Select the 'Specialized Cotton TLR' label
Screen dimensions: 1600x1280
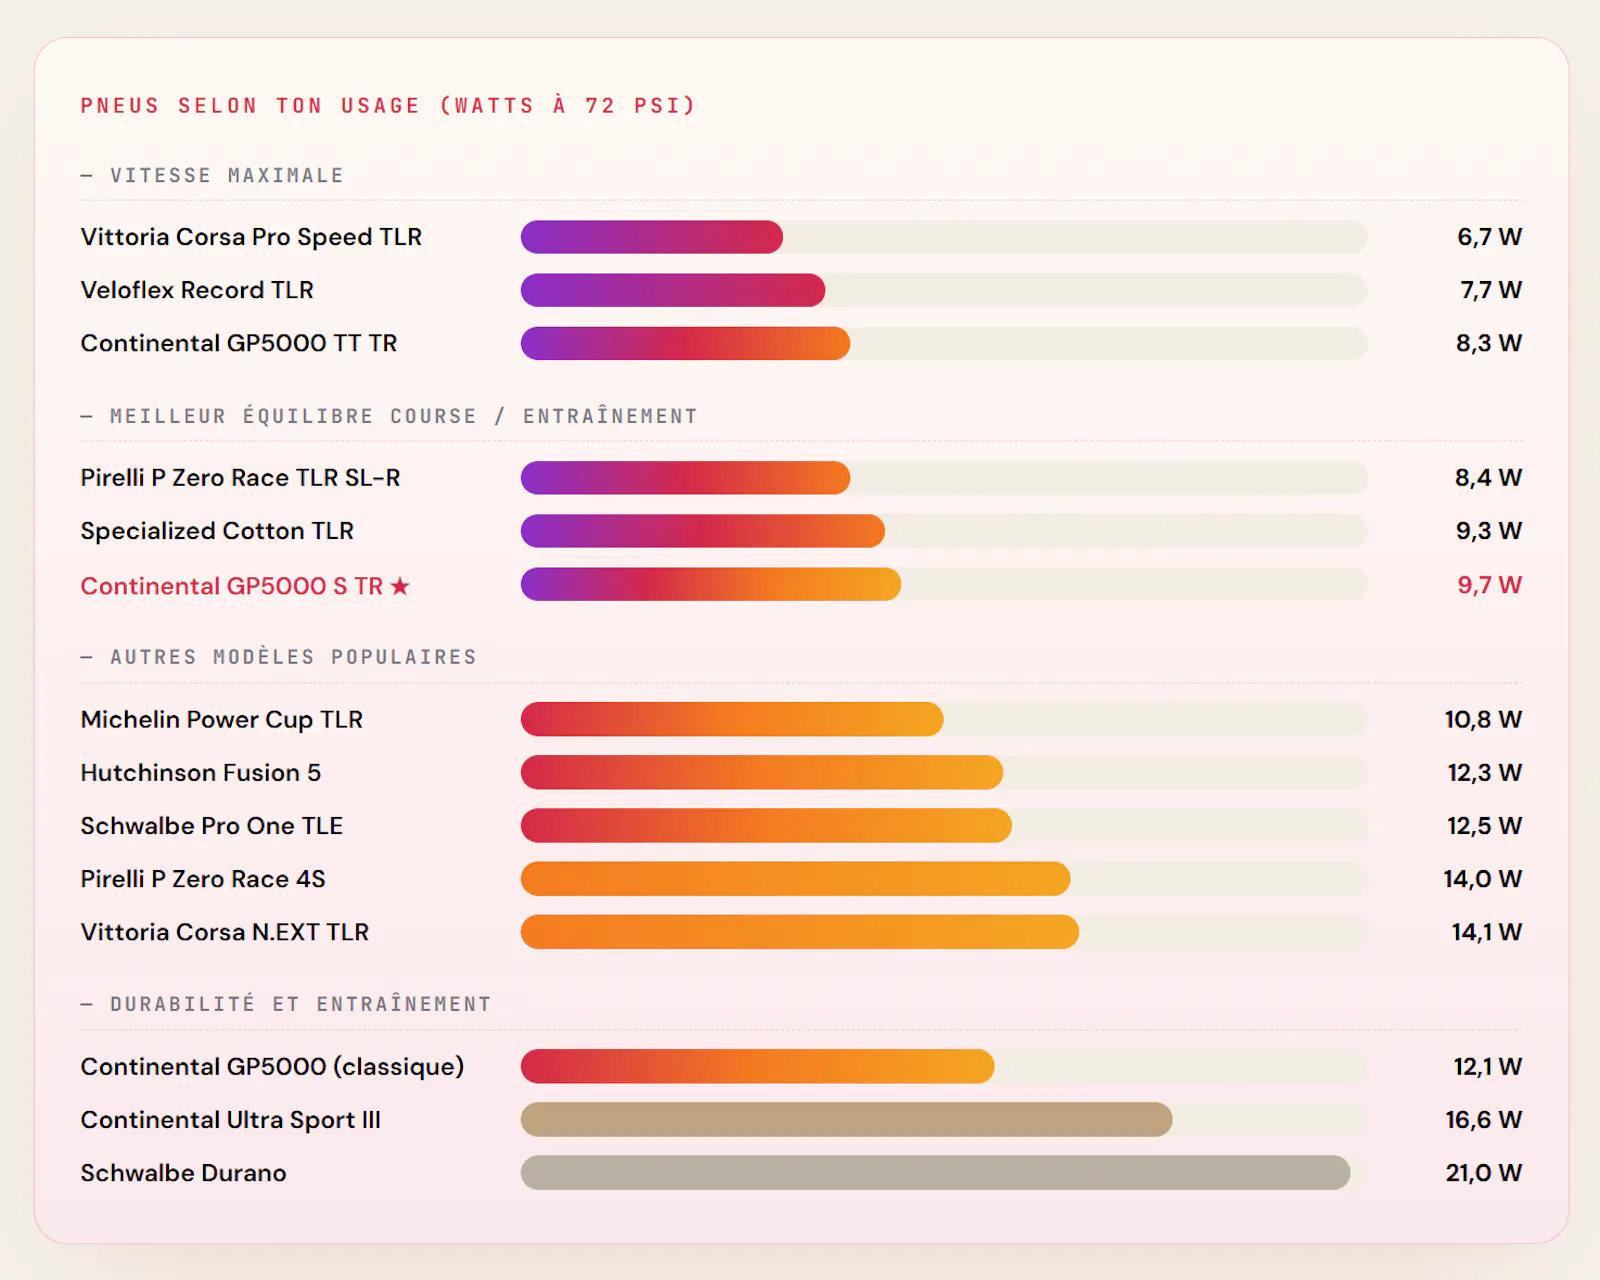click(x=217, y=531)
